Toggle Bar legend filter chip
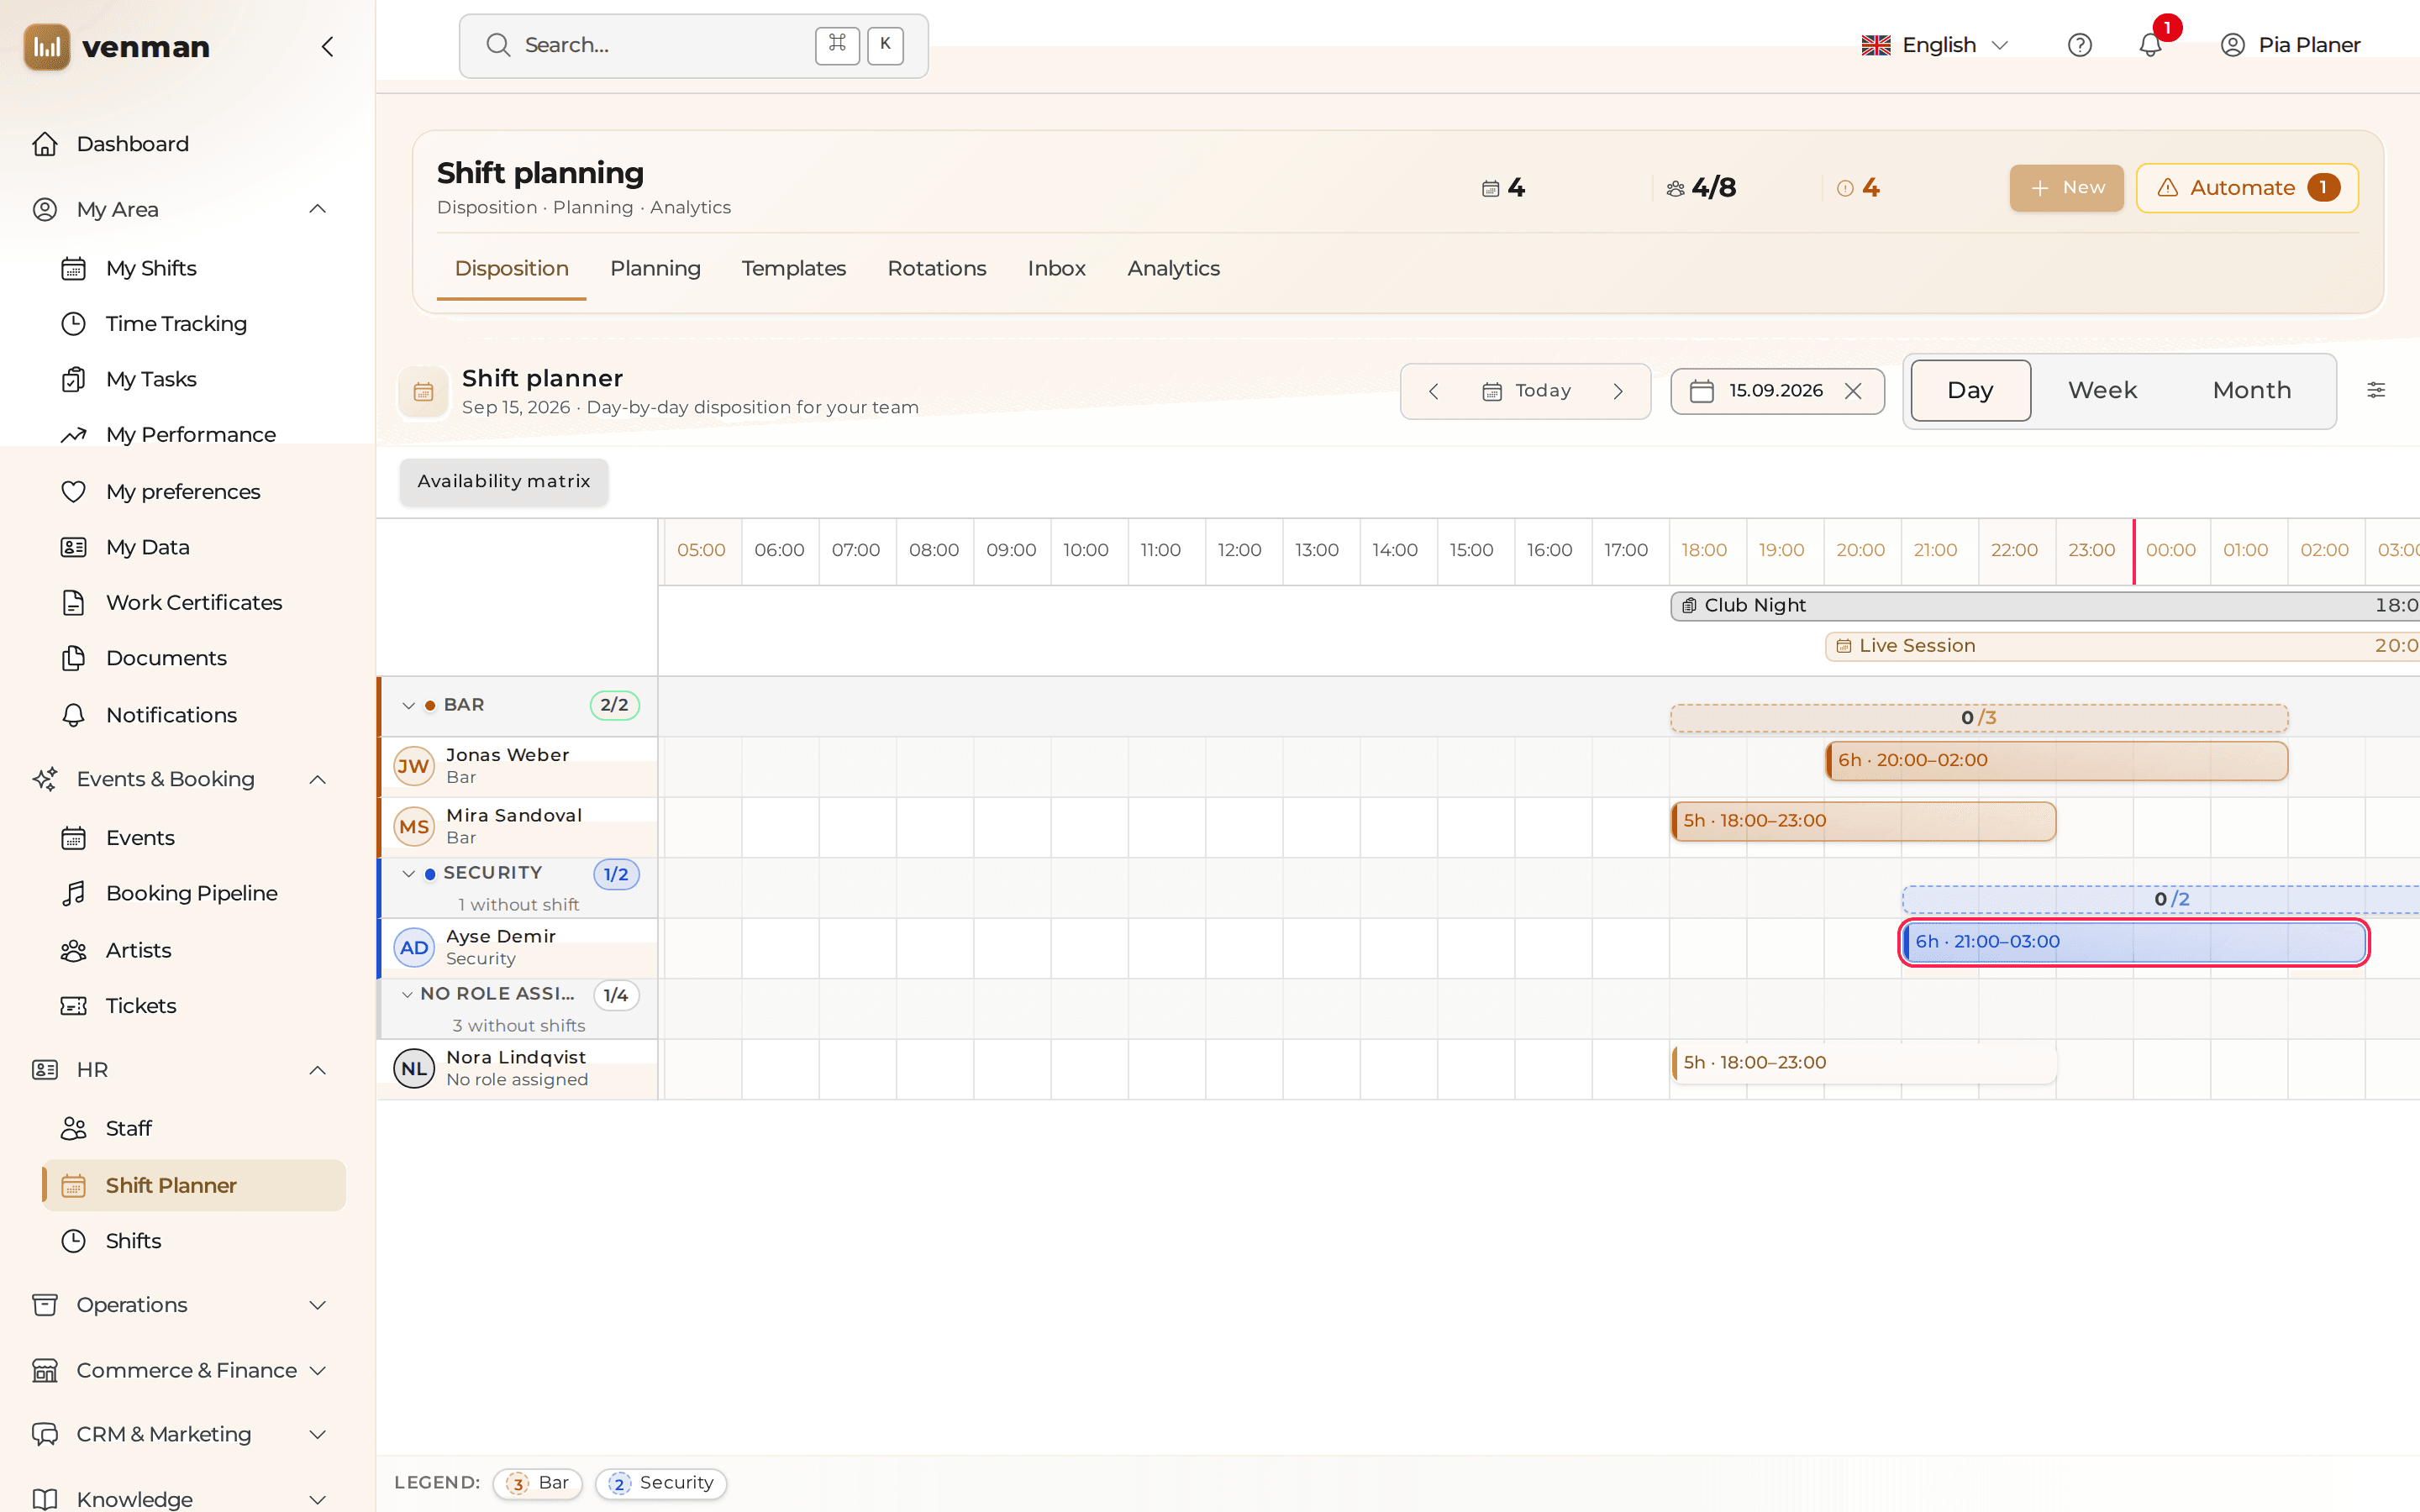Screen dimensions: 2420x1512 pos(537,1483)
